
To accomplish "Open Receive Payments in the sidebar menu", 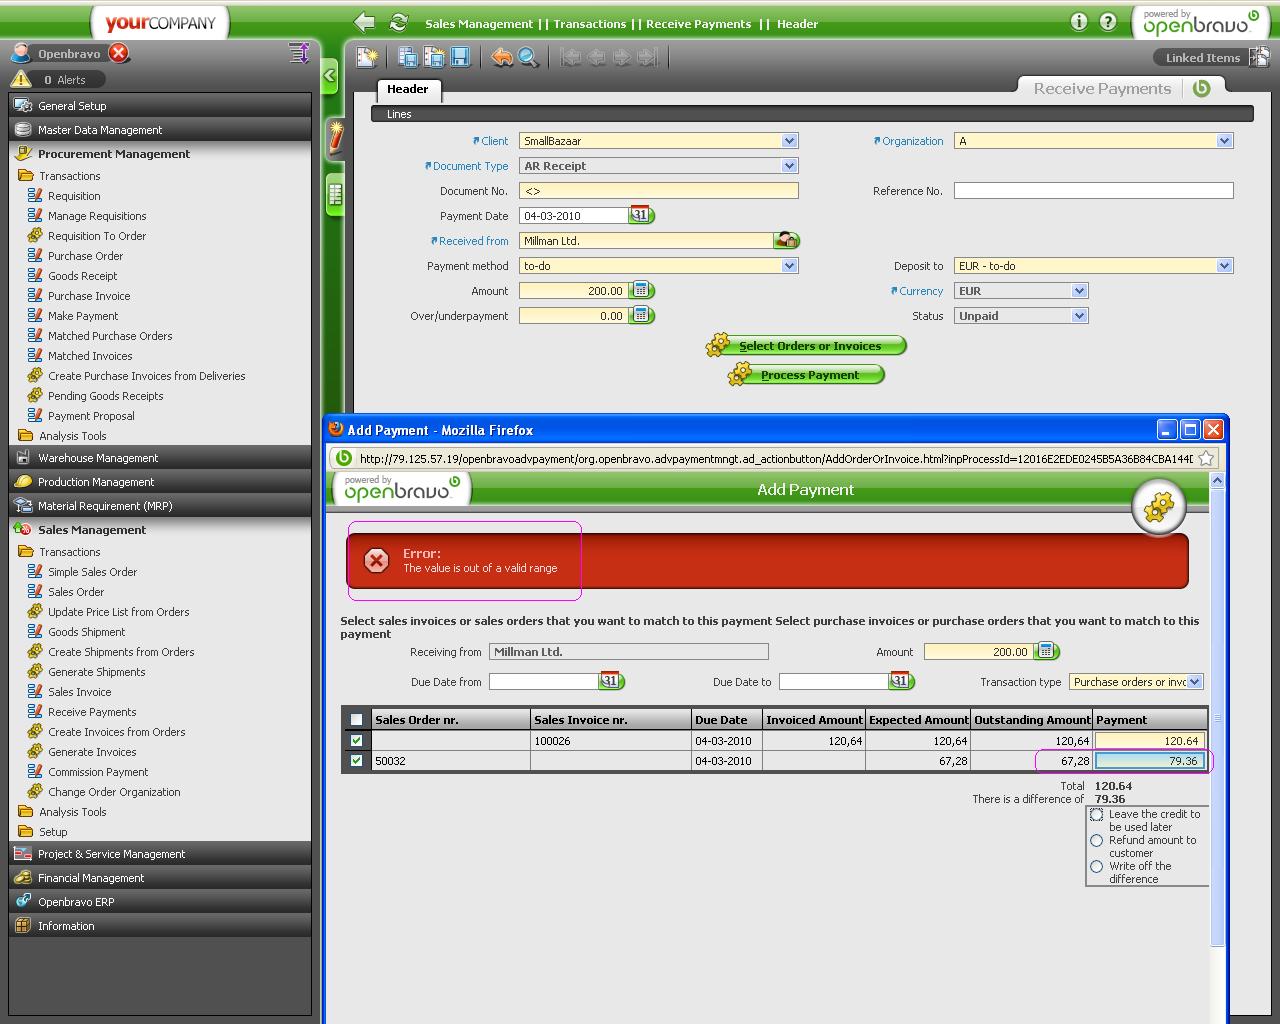I will 92,712.
